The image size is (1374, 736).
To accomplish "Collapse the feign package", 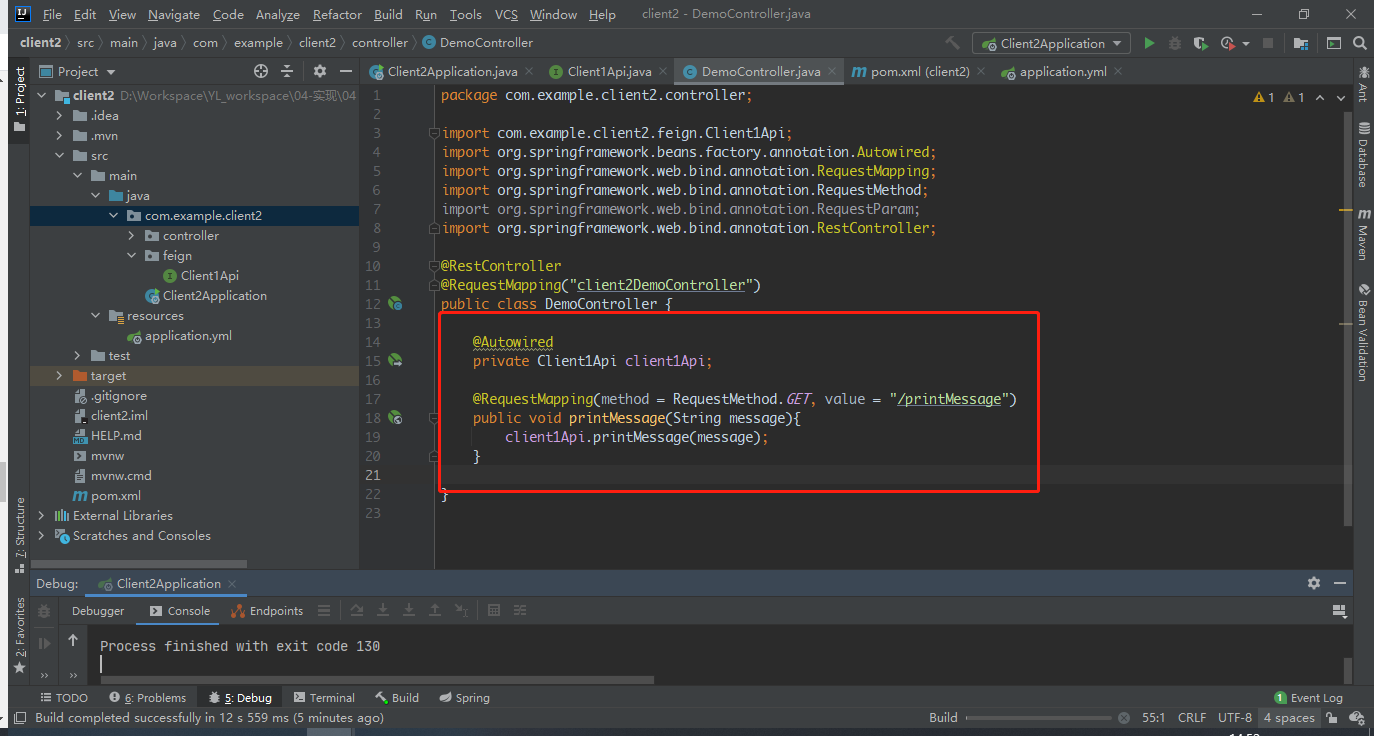I will 132,255.
